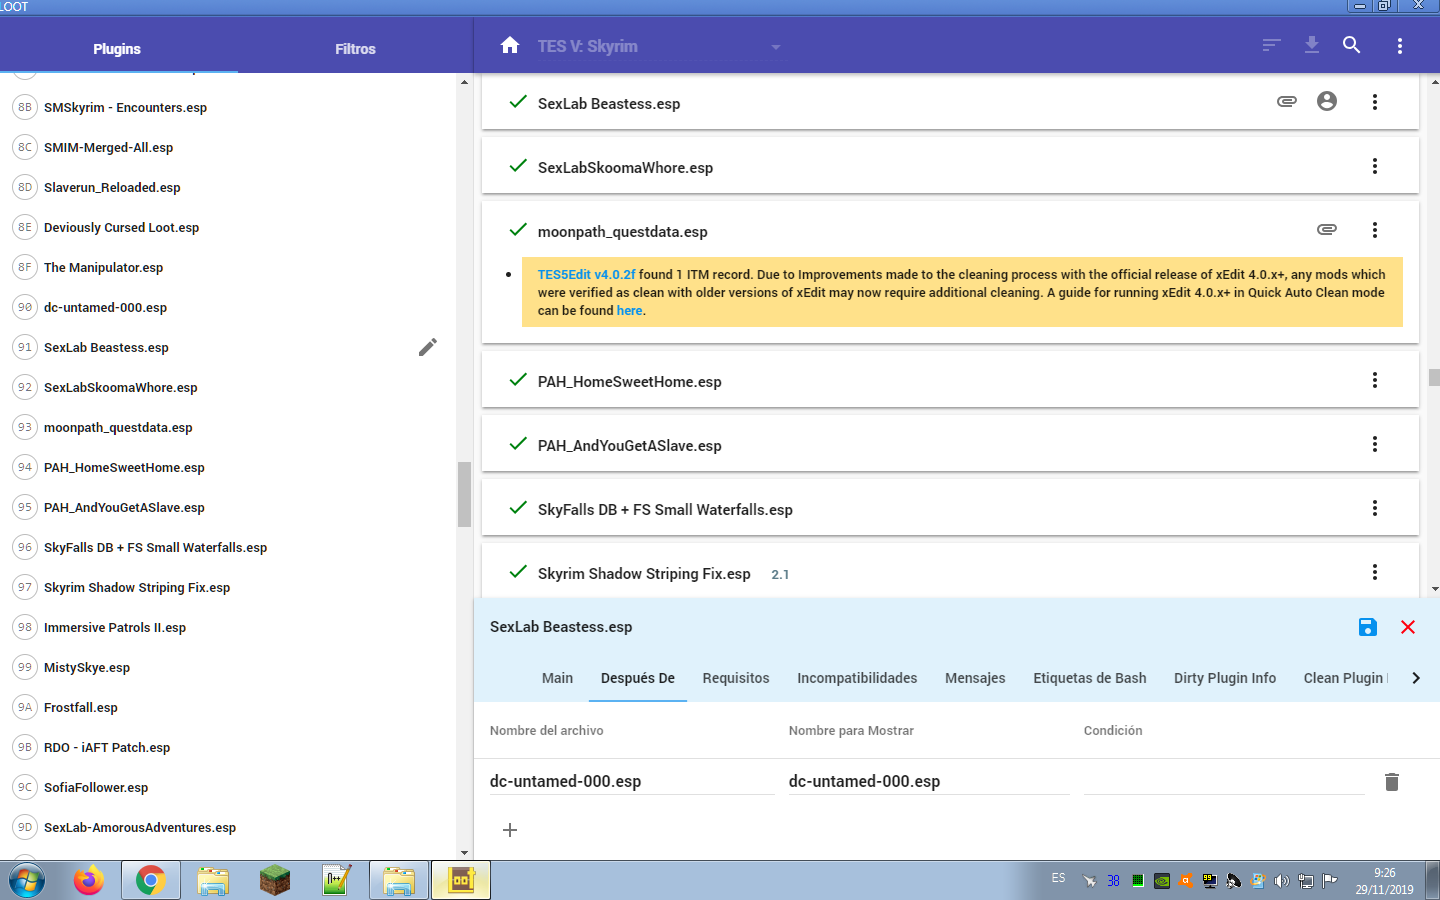Click version 2.1 on Skyrim Shadow Striping Fix card
The height and width of the screenshot is (900, 1440).
[780, 575]
